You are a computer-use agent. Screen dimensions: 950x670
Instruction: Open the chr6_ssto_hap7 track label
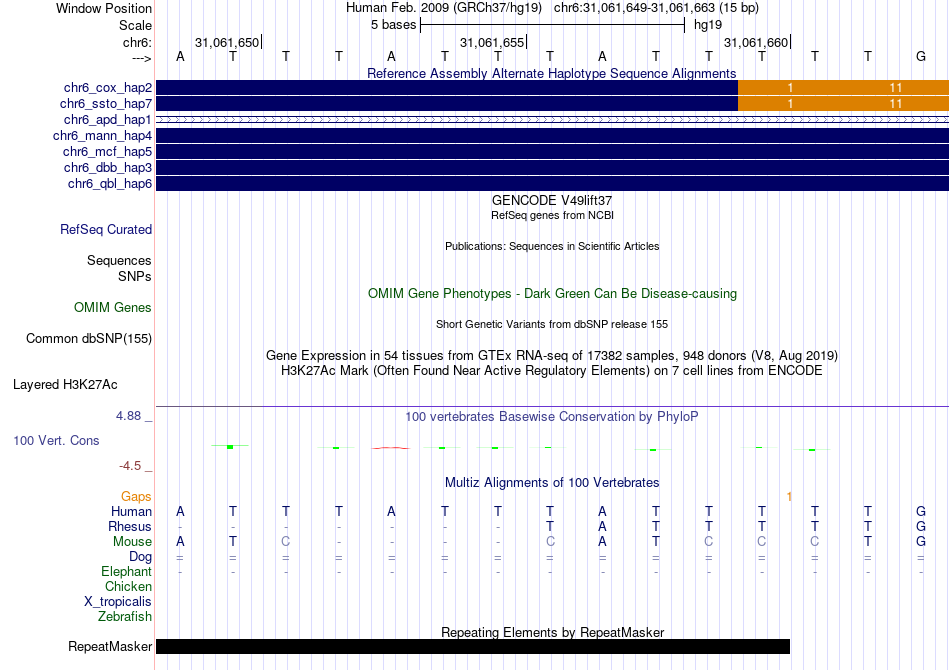pyautogui.click(x=105, y=104)
